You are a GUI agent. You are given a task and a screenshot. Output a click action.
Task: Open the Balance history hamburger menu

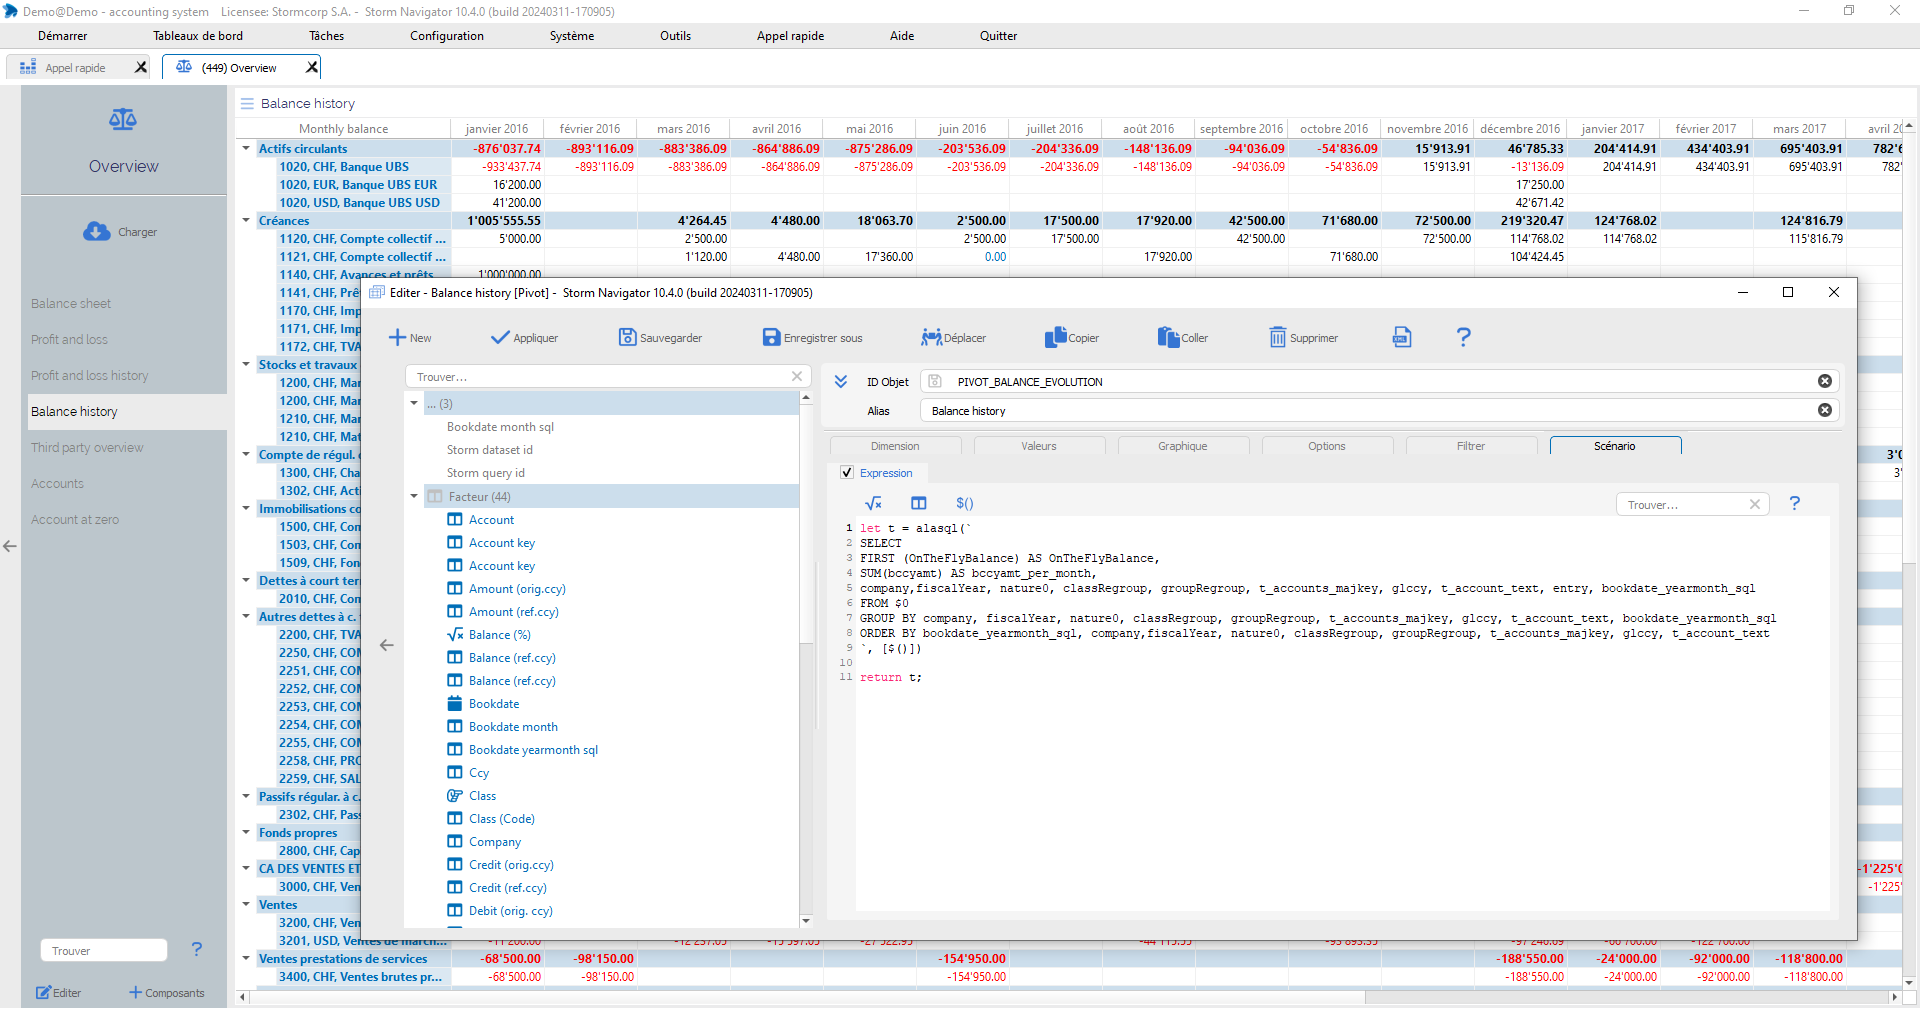(247, 103)
